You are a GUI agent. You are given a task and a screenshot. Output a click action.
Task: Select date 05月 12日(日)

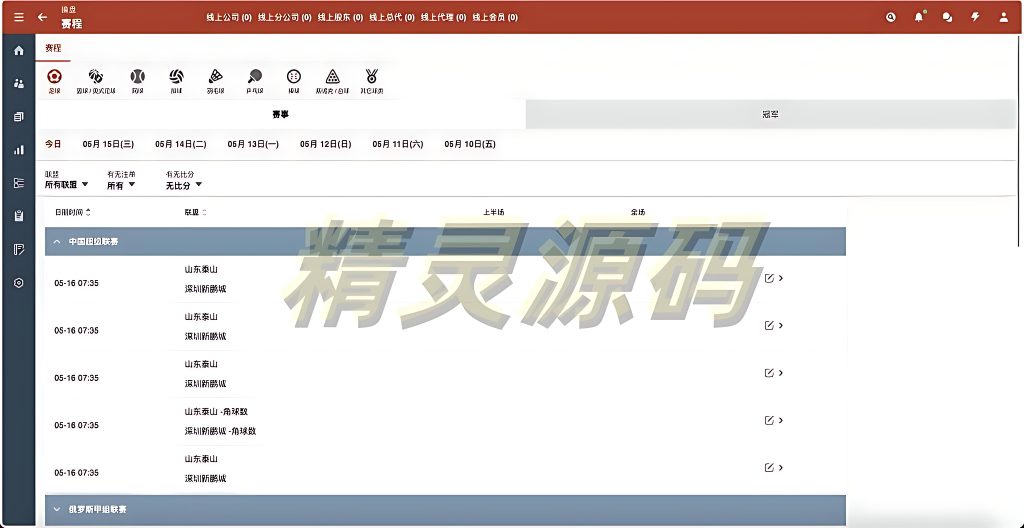coord(325,144)
